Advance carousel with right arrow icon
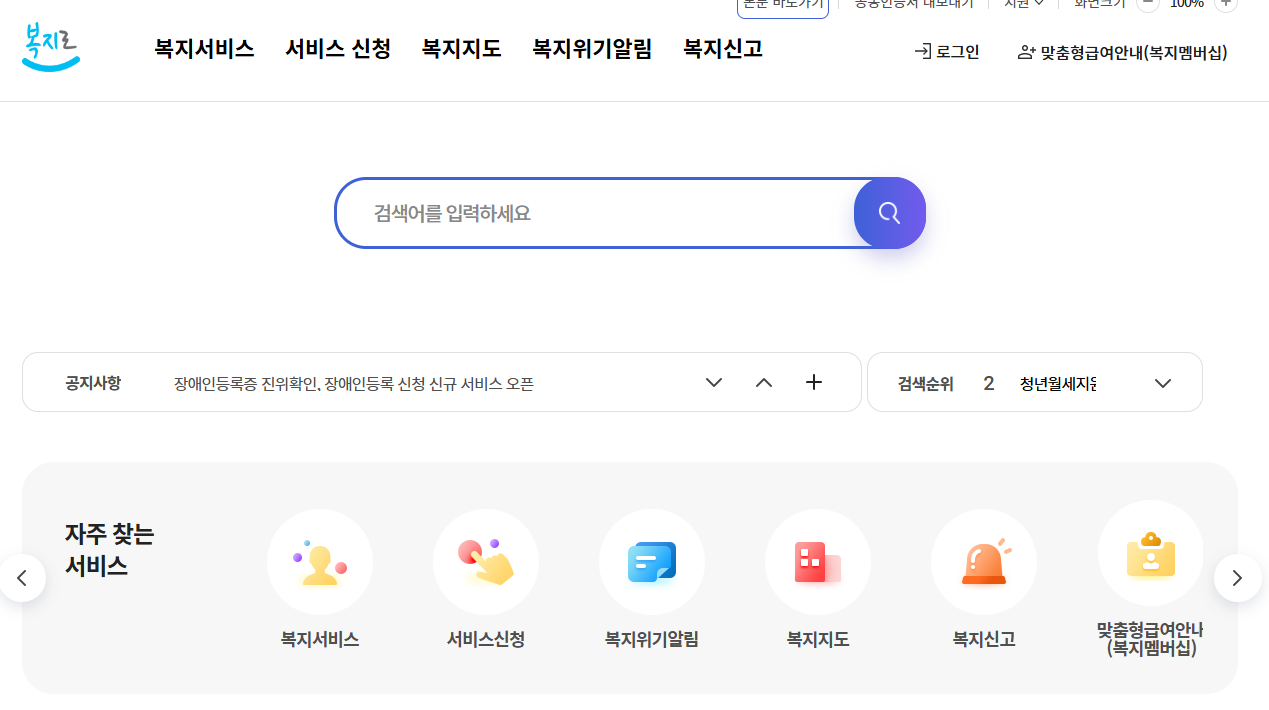 [x=1237, y=577]
